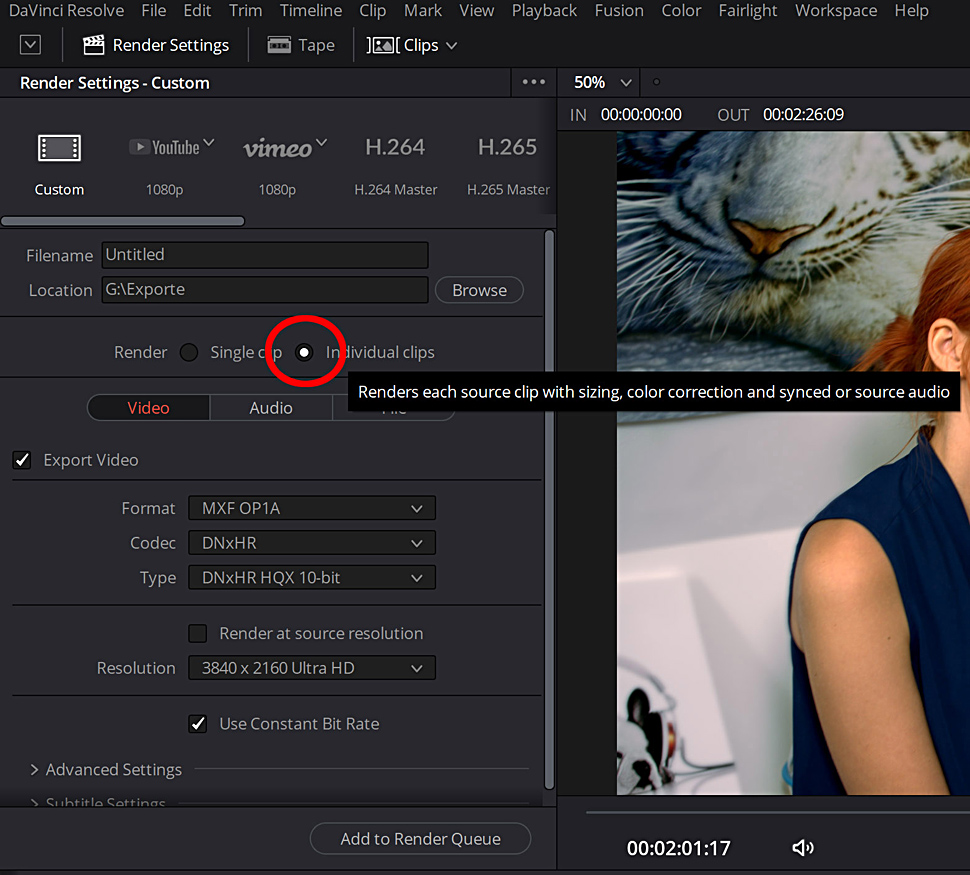Select the H.265 Master preset
970x875 pixels.
(x=508, y=164)
